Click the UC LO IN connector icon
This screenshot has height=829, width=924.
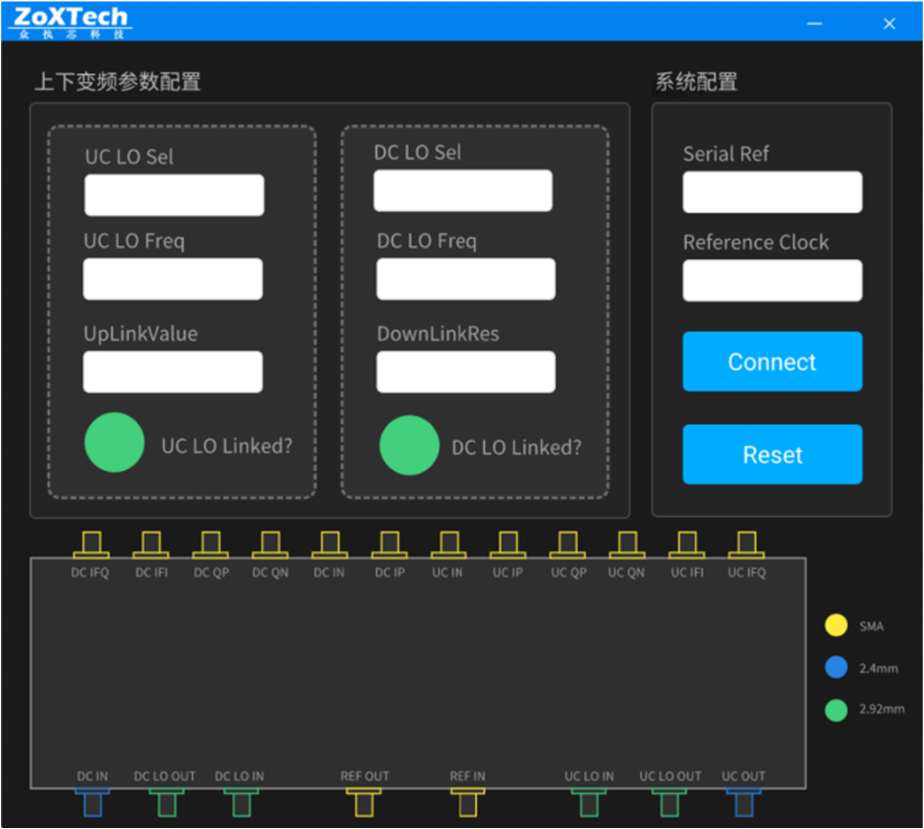pyautogui.click(x=589, y=802)
